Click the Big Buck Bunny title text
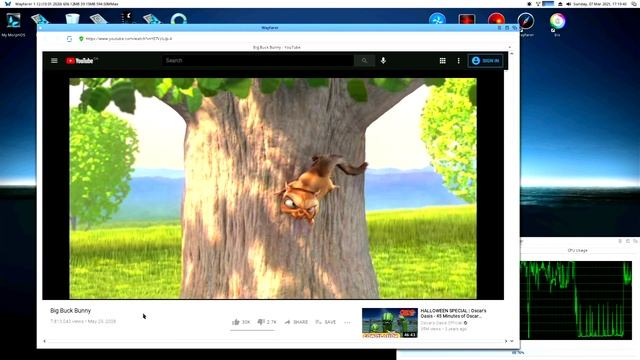Viewport: 640px width, 360px height. coord(71,311)
